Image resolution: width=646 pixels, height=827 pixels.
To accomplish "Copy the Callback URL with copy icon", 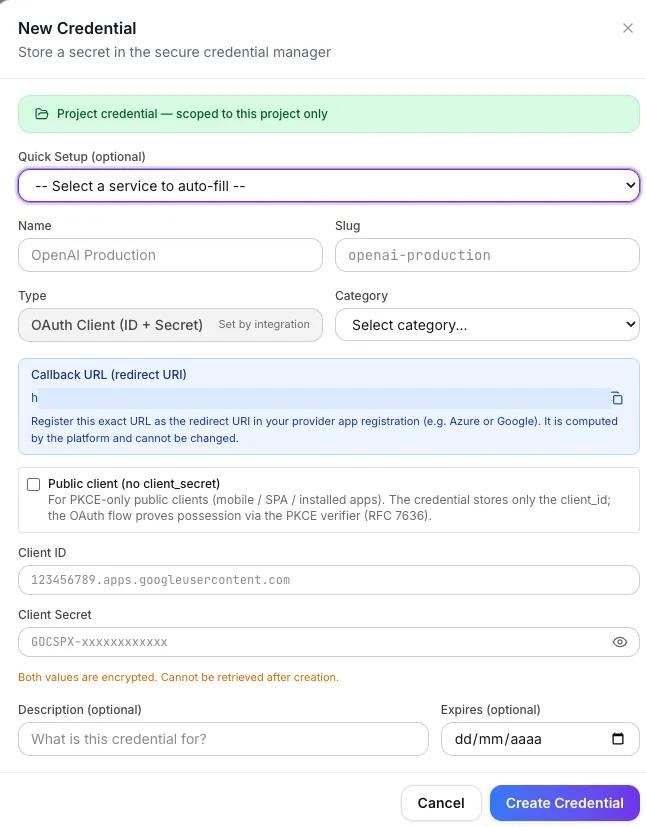I will click(x=617, y=398).
